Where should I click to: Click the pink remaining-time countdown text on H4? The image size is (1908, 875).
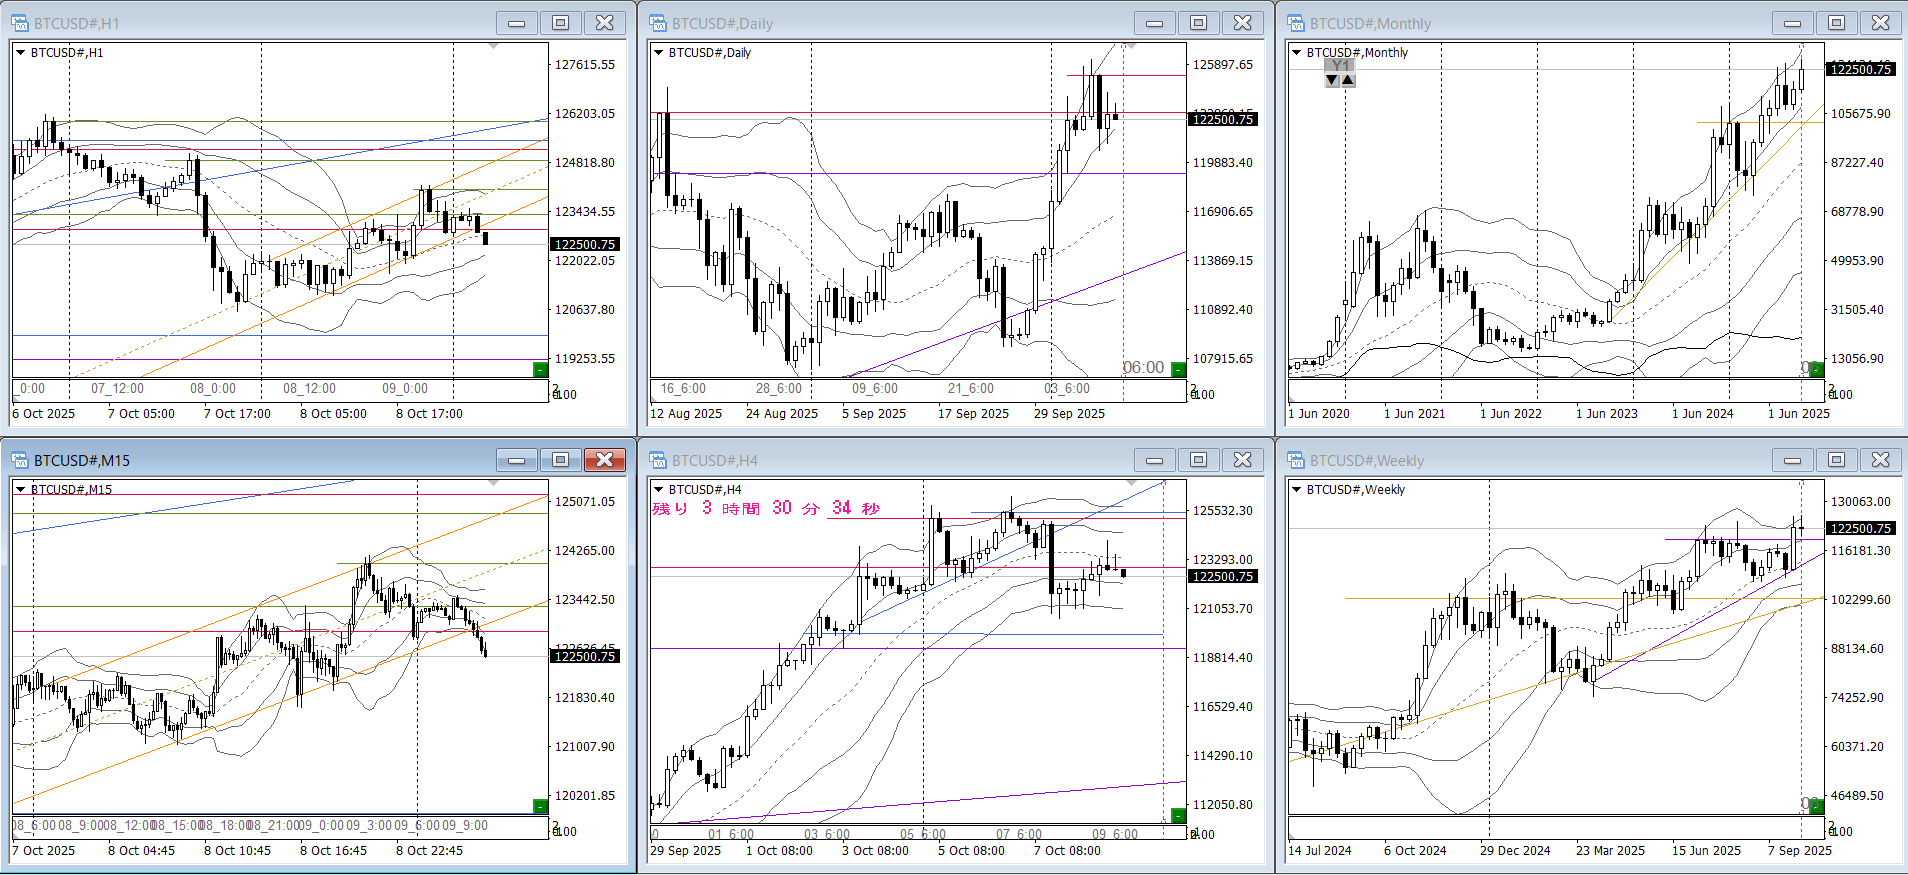766,508
